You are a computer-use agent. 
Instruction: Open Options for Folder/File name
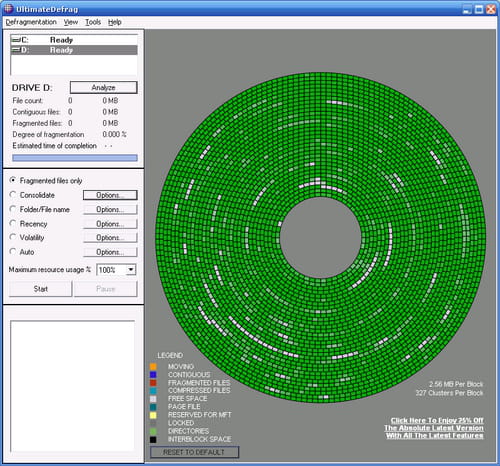(110, 209)
